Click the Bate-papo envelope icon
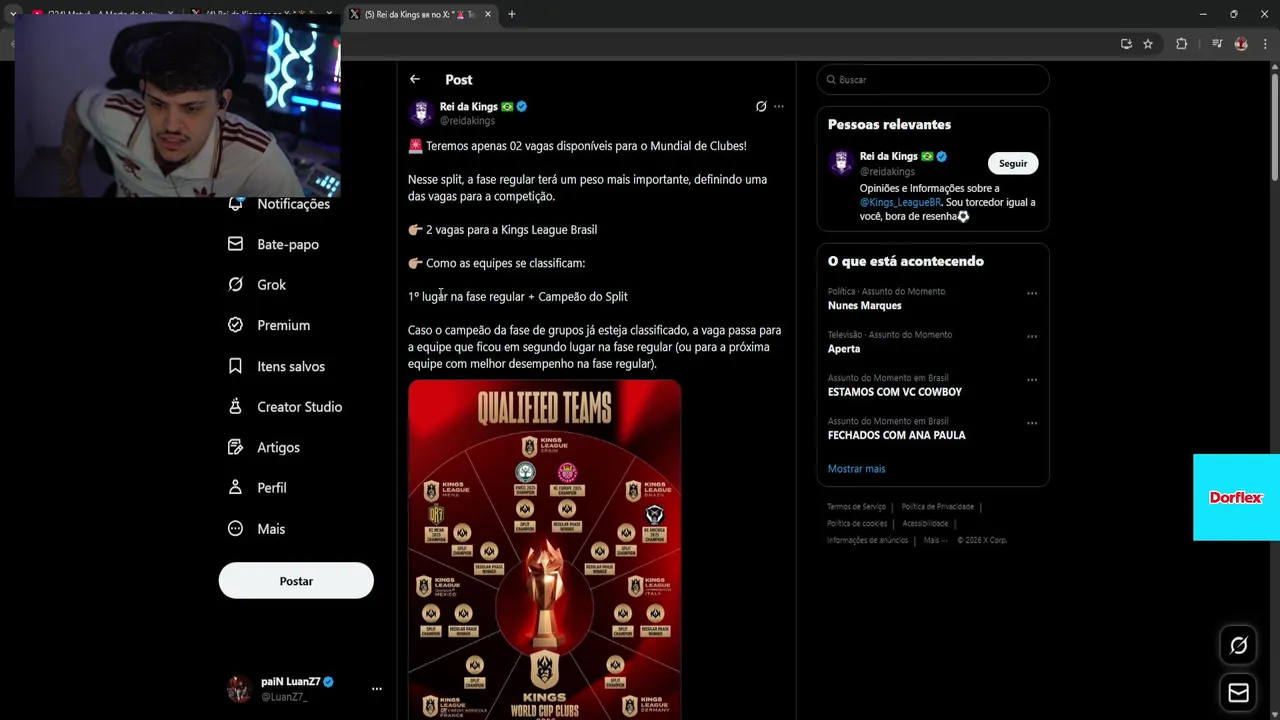The image size is (1280, 720). (x=235, y=244)
